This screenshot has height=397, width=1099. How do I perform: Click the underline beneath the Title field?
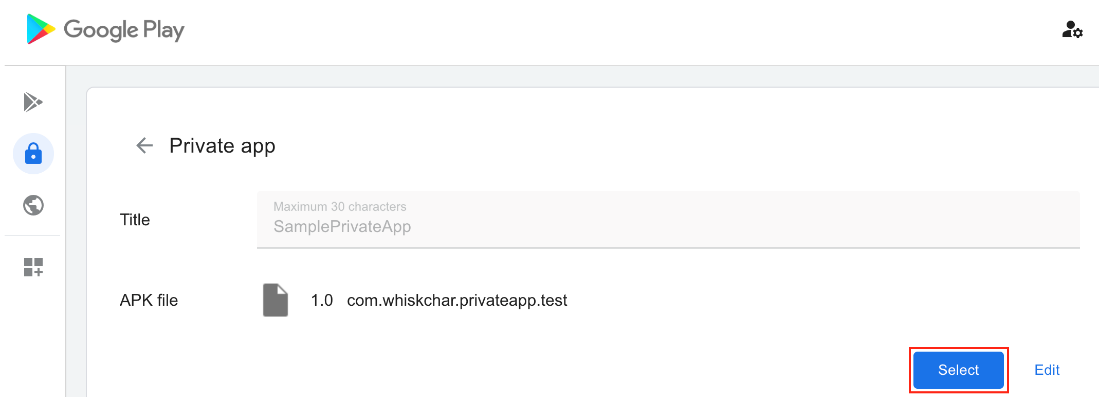tap(668, 247)
